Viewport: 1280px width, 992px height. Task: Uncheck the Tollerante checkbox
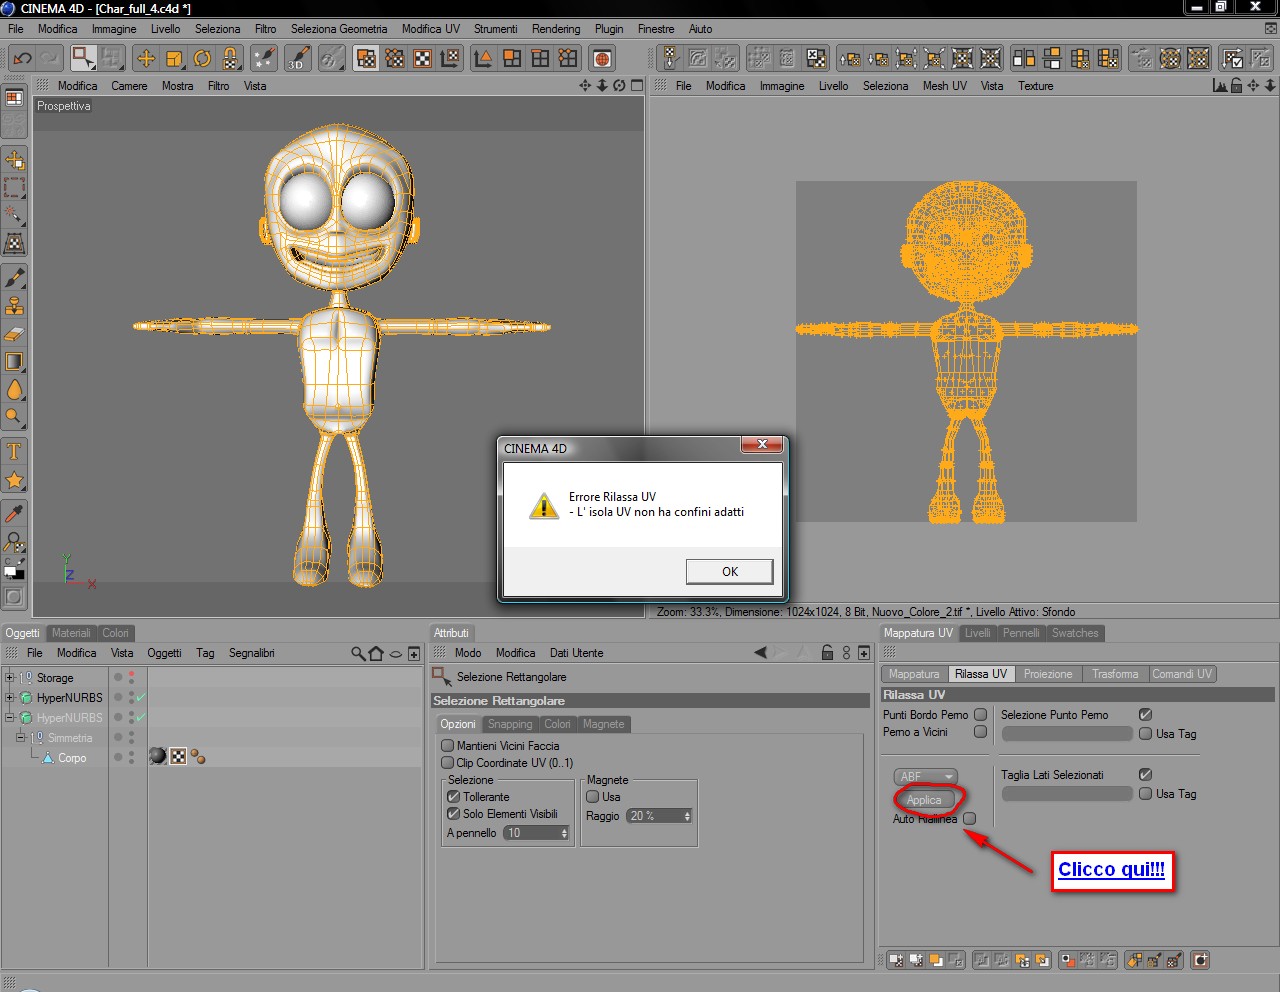[454, 796]
